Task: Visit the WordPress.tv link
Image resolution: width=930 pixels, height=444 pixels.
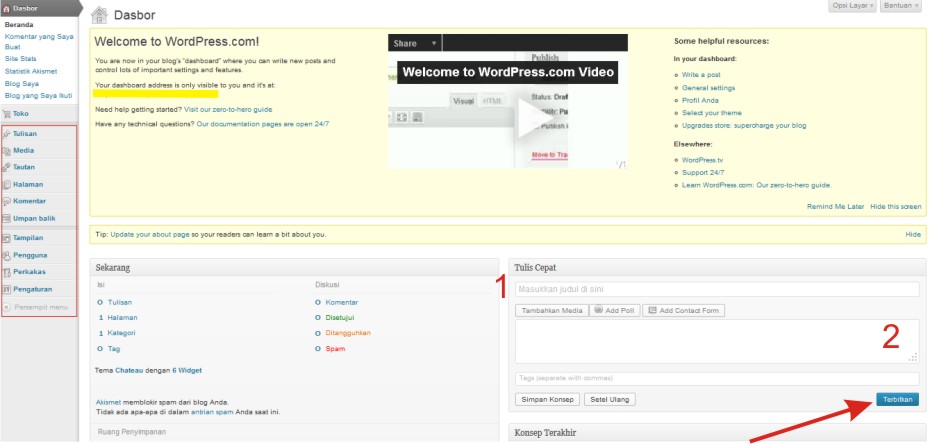Action: click(702, 160)
